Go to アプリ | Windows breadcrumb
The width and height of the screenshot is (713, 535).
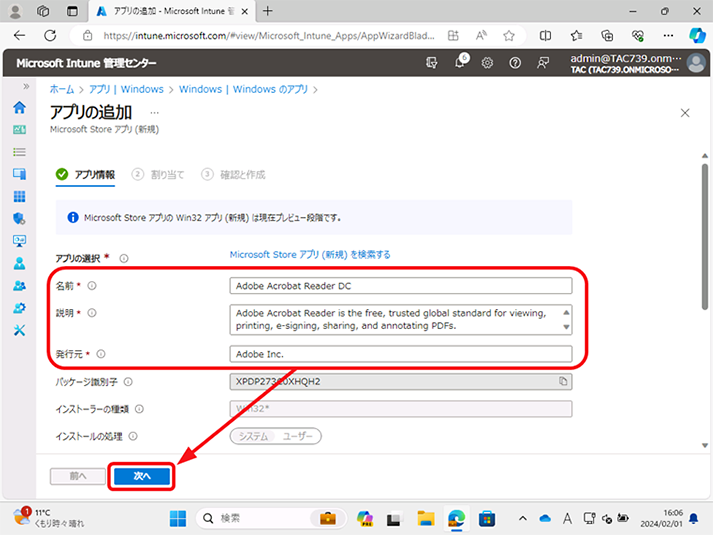pyautogui.click(x=126, y=89)
